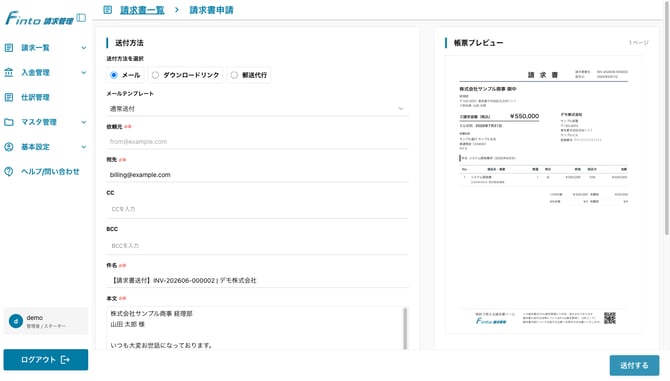This screenshot has height=381, width=670.
Task: Select the ダウンロードリンク delivery option
Action: point(186,75)
